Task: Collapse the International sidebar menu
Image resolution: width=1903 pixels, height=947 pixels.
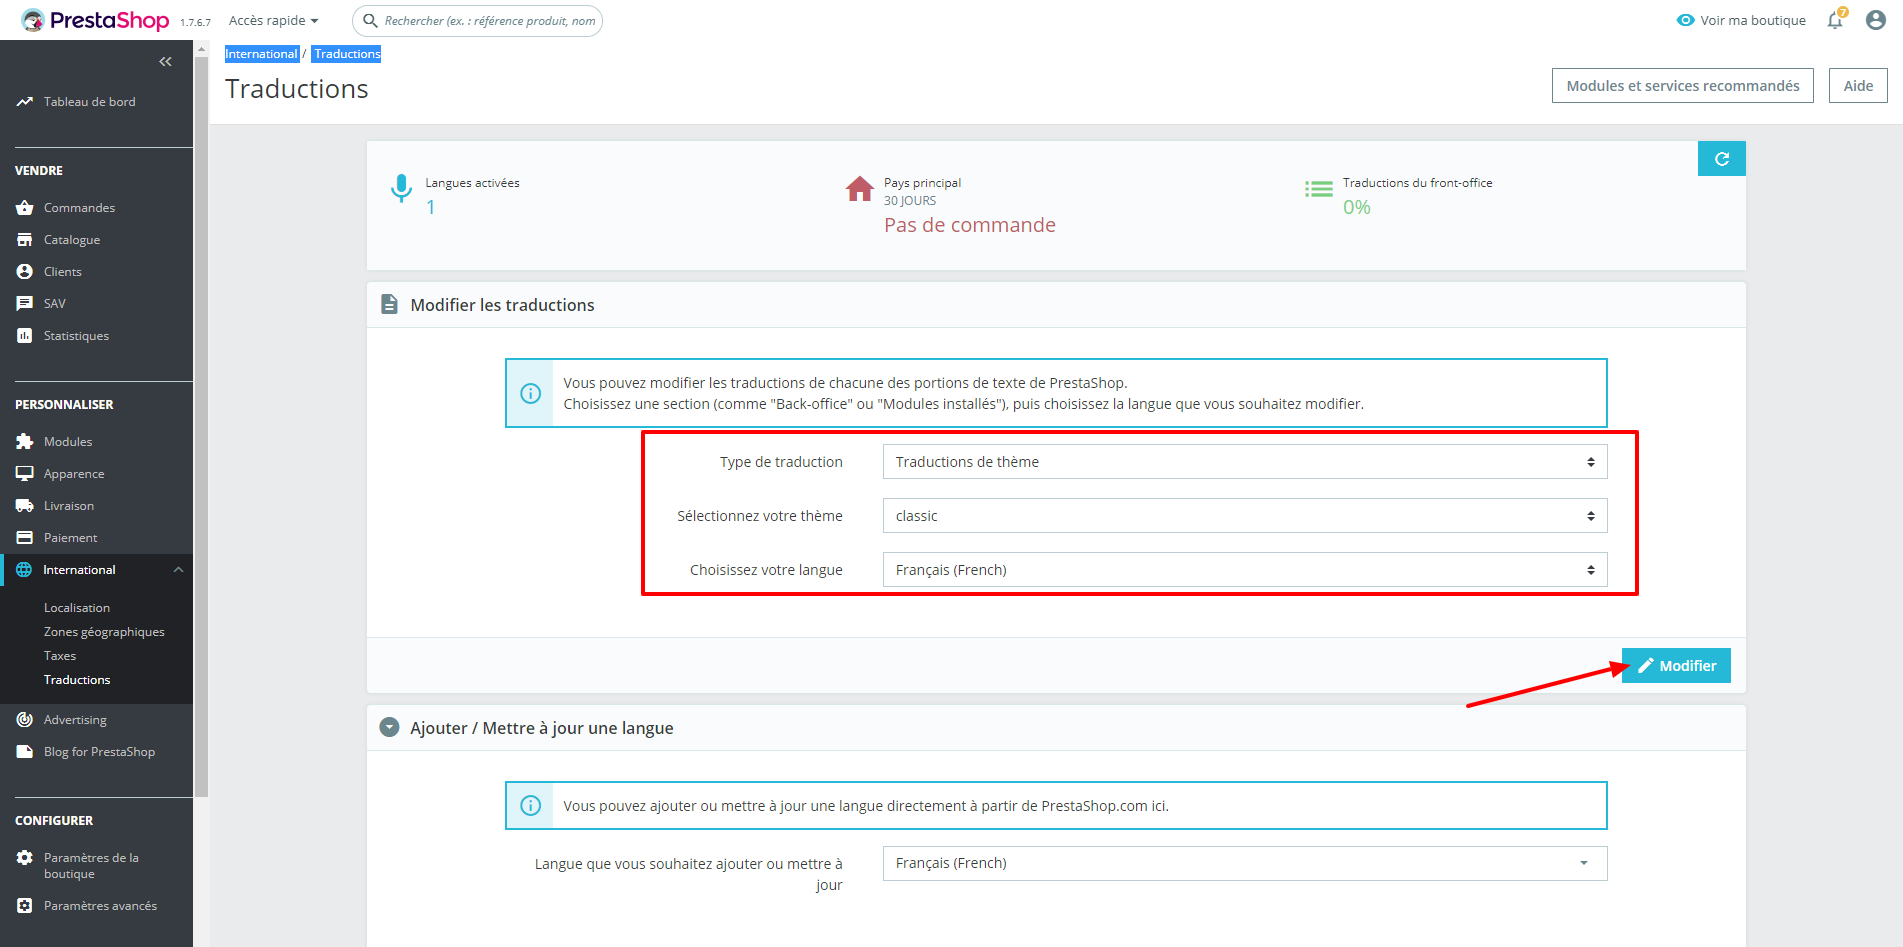Action: click(x=178, y=570)
